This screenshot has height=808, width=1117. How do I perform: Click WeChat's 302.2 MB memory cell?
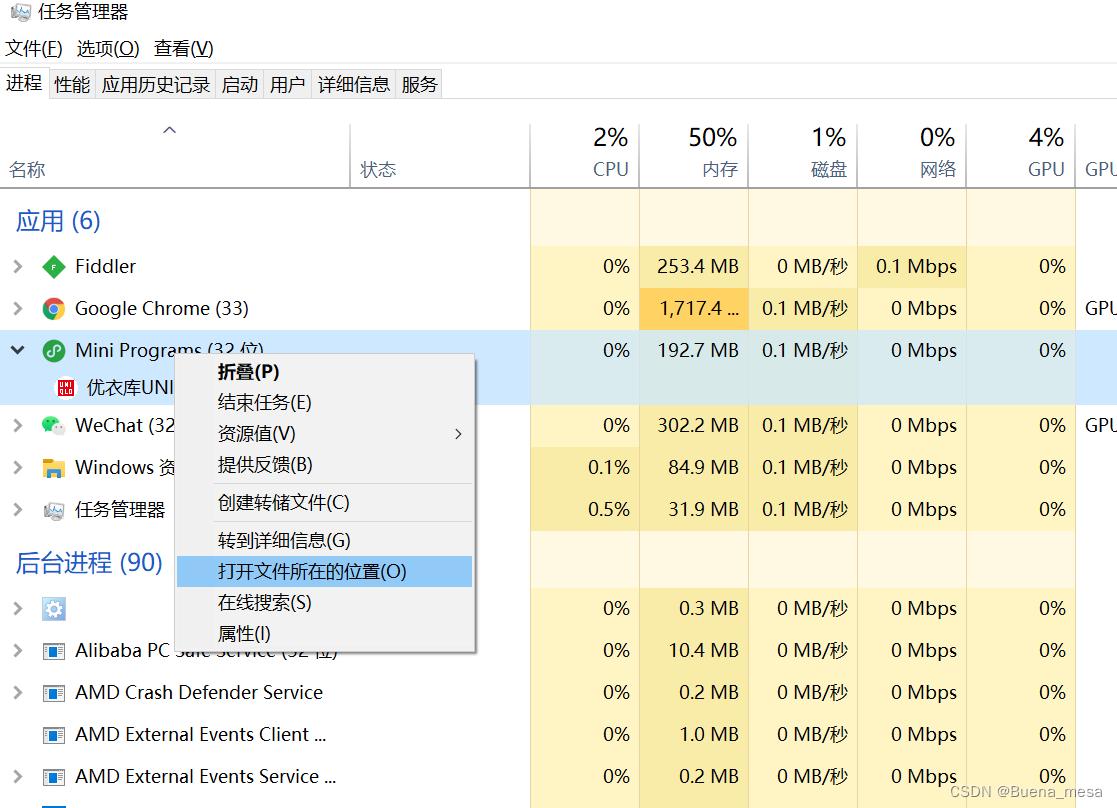[694, 425]
